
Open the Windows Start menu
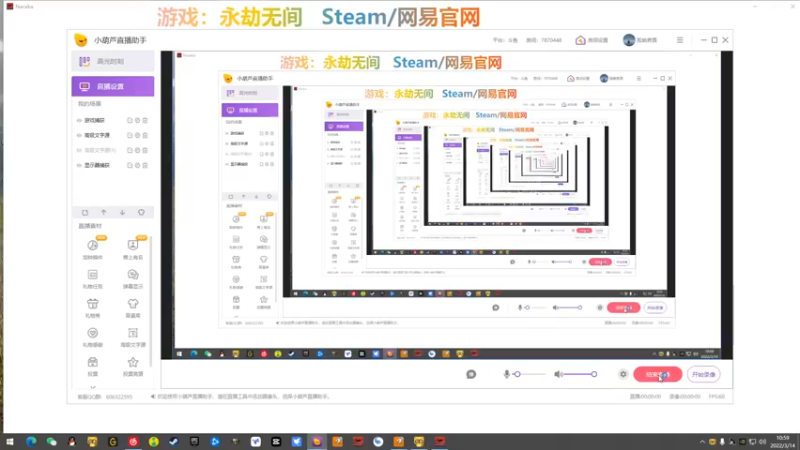[10, 442]
